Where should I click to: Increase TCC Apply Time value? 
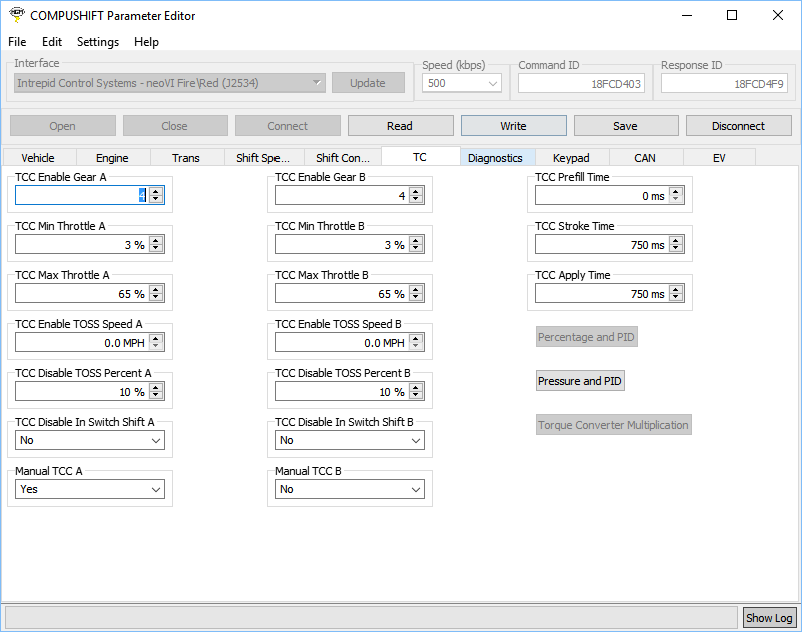[676, 290]
